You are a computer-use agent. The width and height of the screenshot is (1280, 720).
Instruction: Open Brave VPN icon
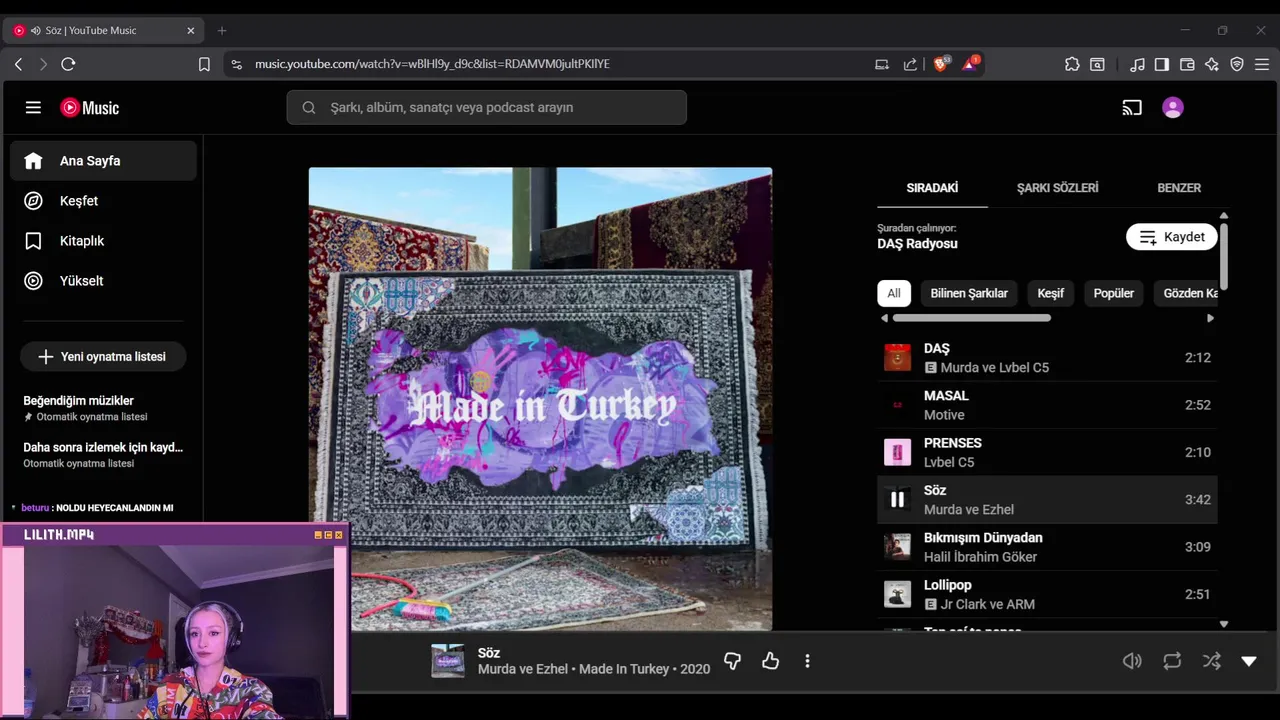1237,64
